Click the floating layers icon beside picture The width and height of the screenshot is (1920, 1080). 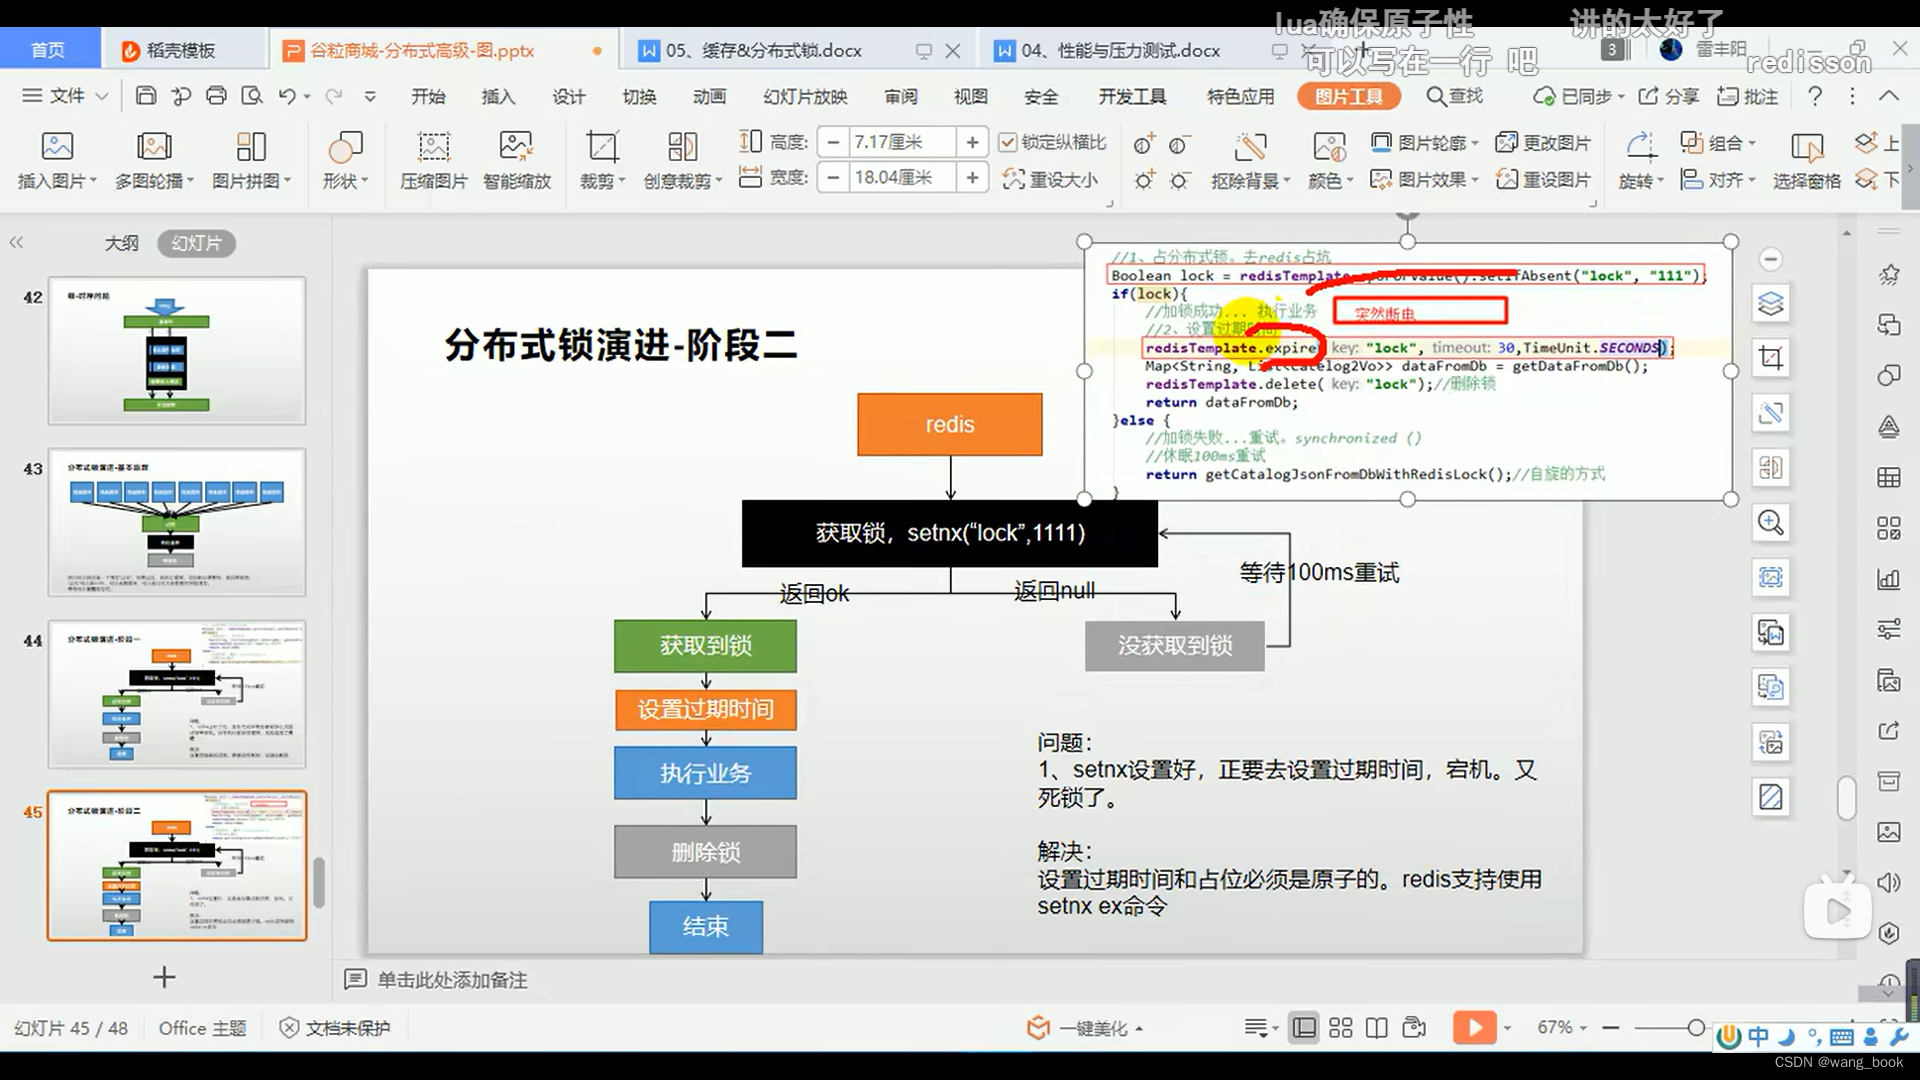click(1771, 303)
